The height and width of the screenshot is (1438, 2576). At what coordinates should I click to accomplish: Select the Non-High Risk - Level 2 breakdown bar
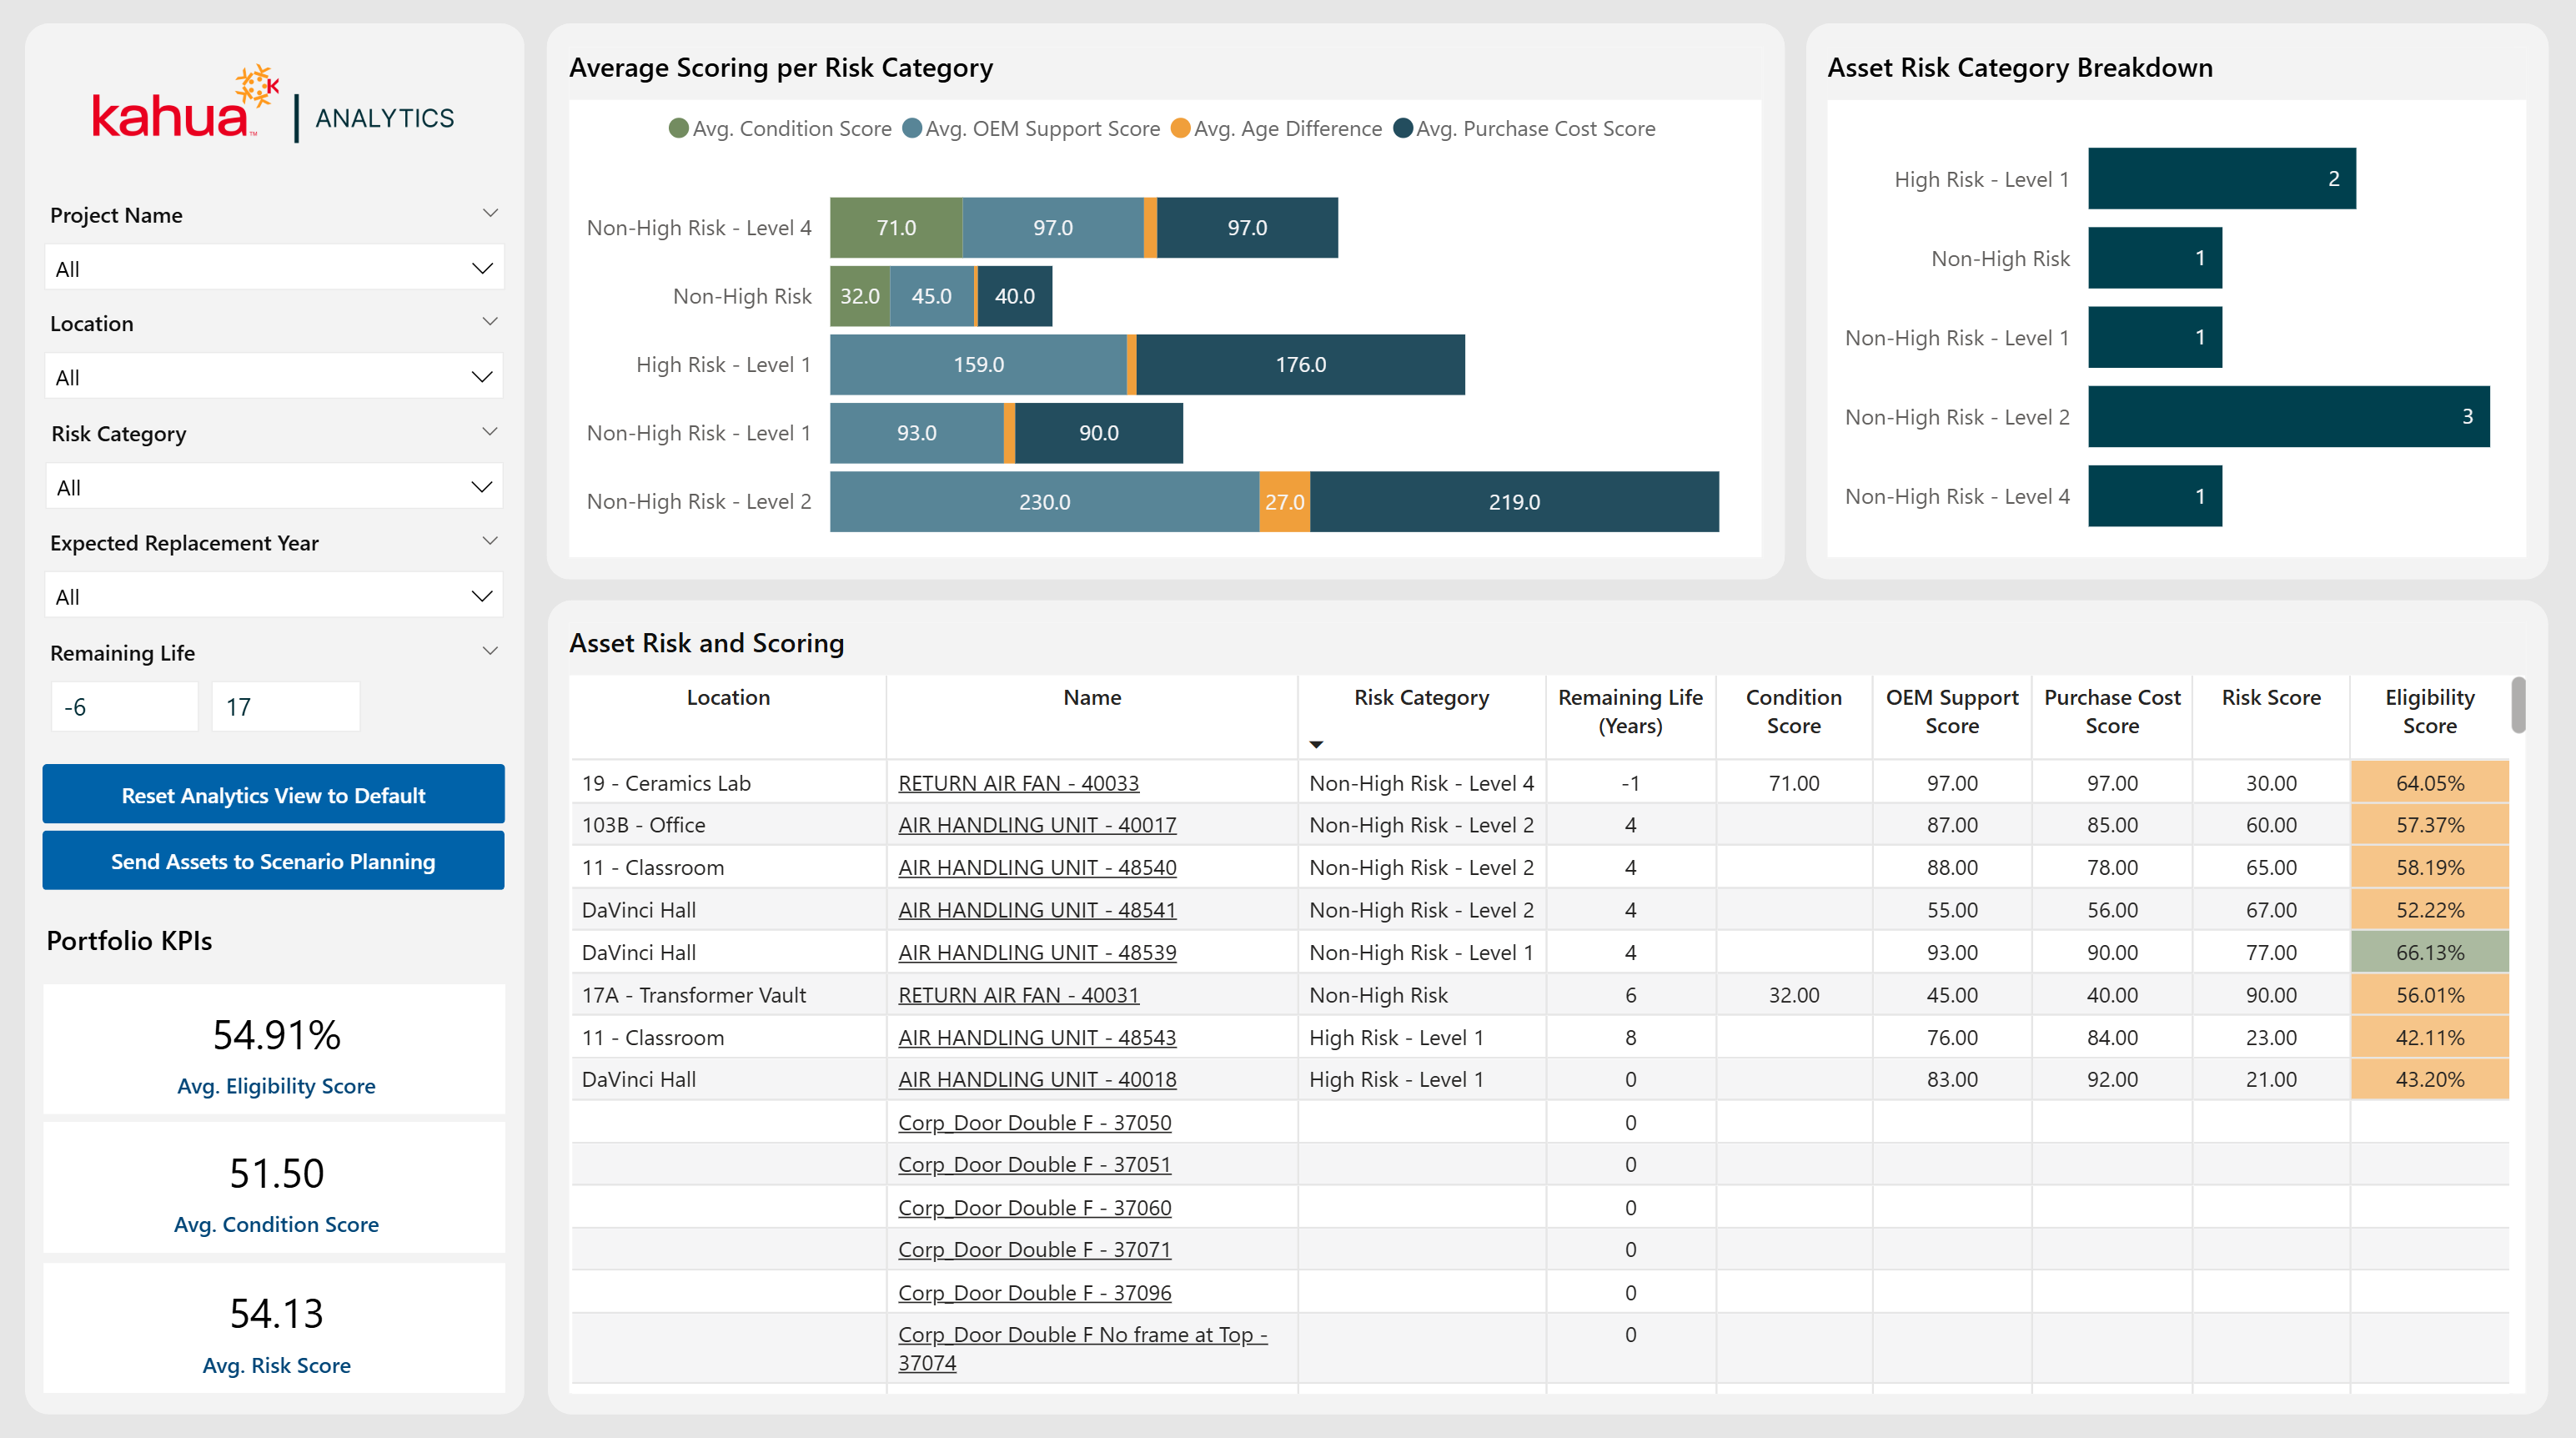tap(2288, 416)
